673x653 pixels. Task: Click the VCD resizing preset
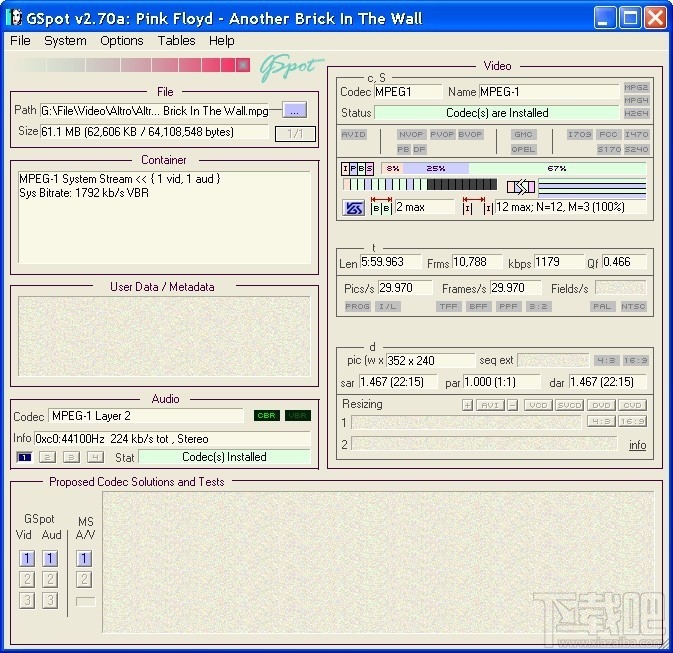(538, 405)
